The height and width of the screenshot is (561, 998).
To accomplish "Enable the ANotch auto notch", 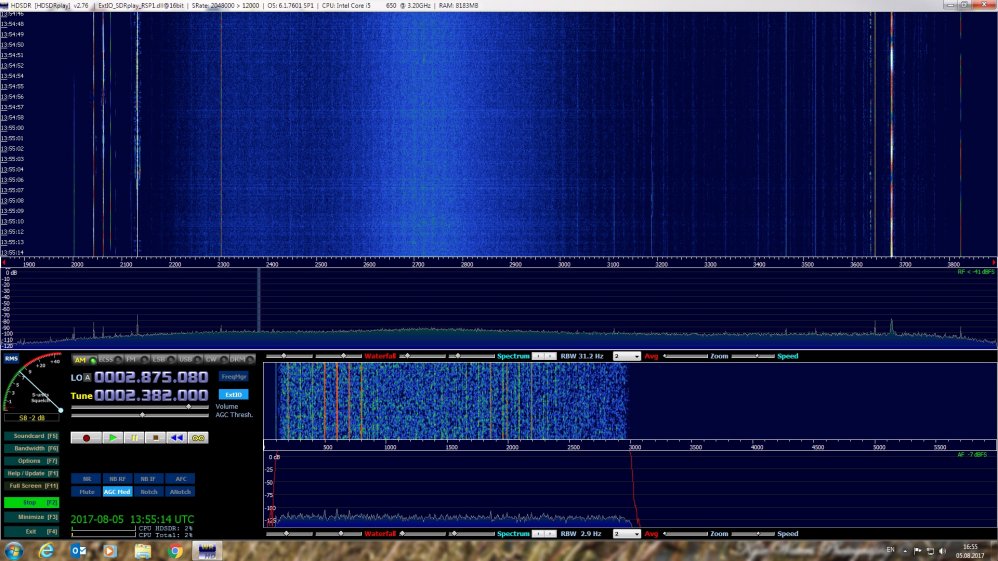I will [x=180, y=492].
